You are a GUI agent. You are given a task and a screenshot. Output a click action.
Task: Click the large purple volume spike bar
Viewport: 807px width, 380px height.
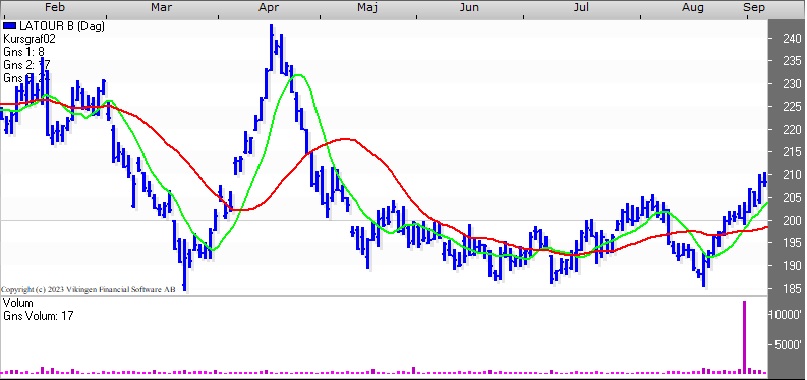click(x=744, y=337)
